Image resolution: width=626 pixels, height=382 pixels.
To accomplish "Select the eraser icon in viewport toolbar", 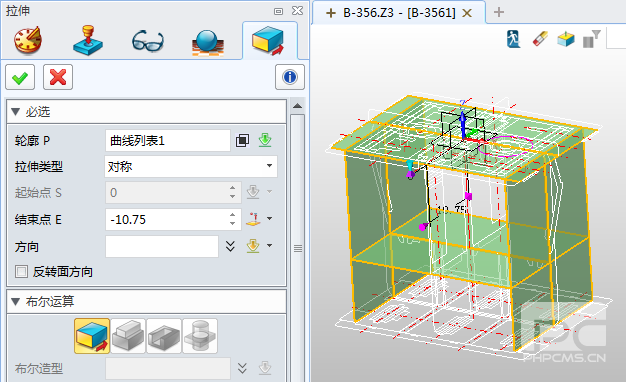I will [540, 39].
